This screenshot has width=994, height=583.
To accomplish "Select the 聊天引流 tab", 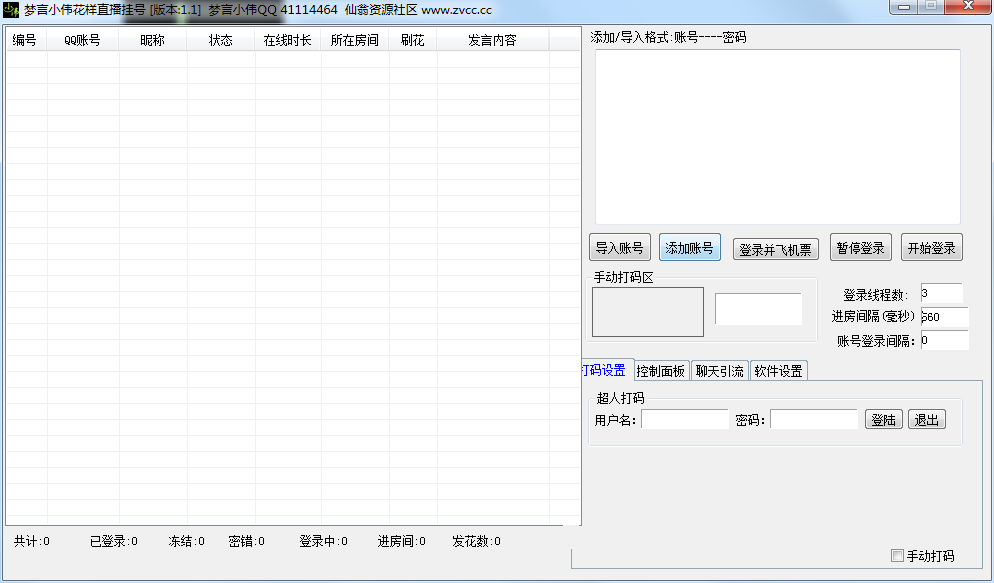I will coord(719,371).
